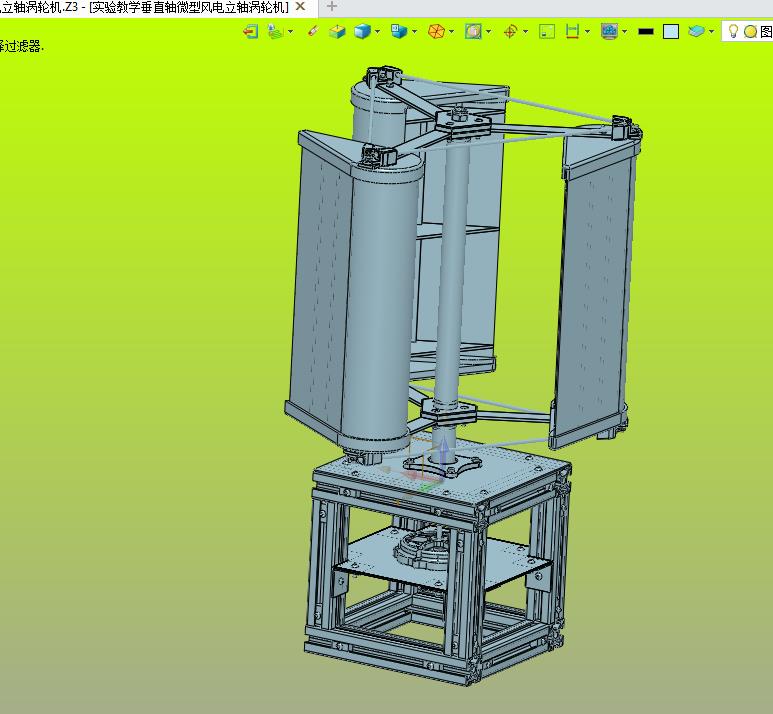Open a new tab with plus button

pyautogui.click(x=333, y=7)
